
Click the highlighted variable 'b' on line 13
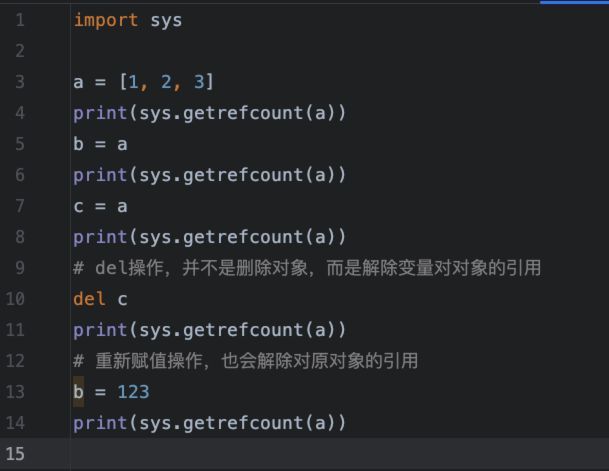tap(78, 392)
